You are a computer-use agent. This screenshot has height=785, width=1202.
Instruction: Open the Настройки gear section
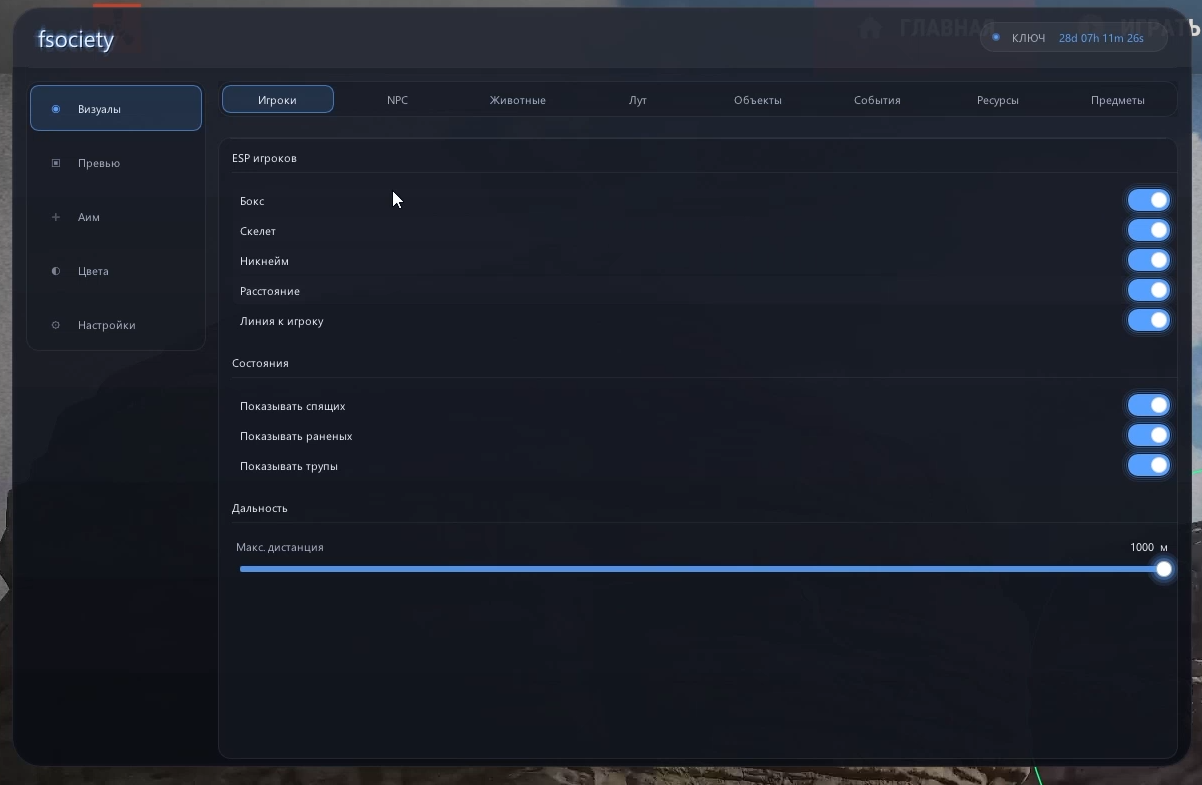116,325
